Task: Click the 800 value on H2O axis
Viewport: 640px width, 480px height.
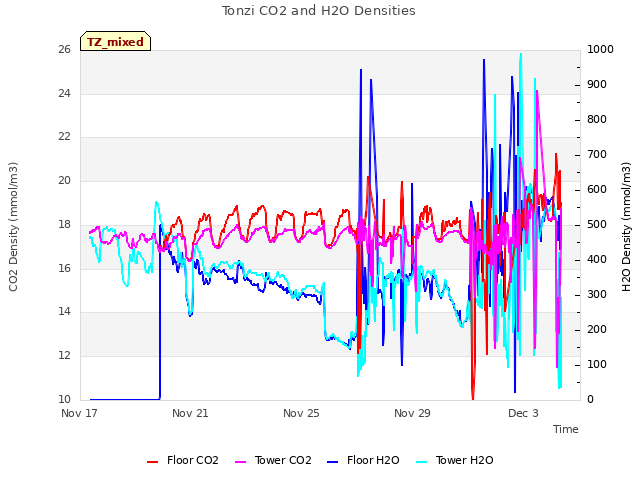Action: (597, 120)
